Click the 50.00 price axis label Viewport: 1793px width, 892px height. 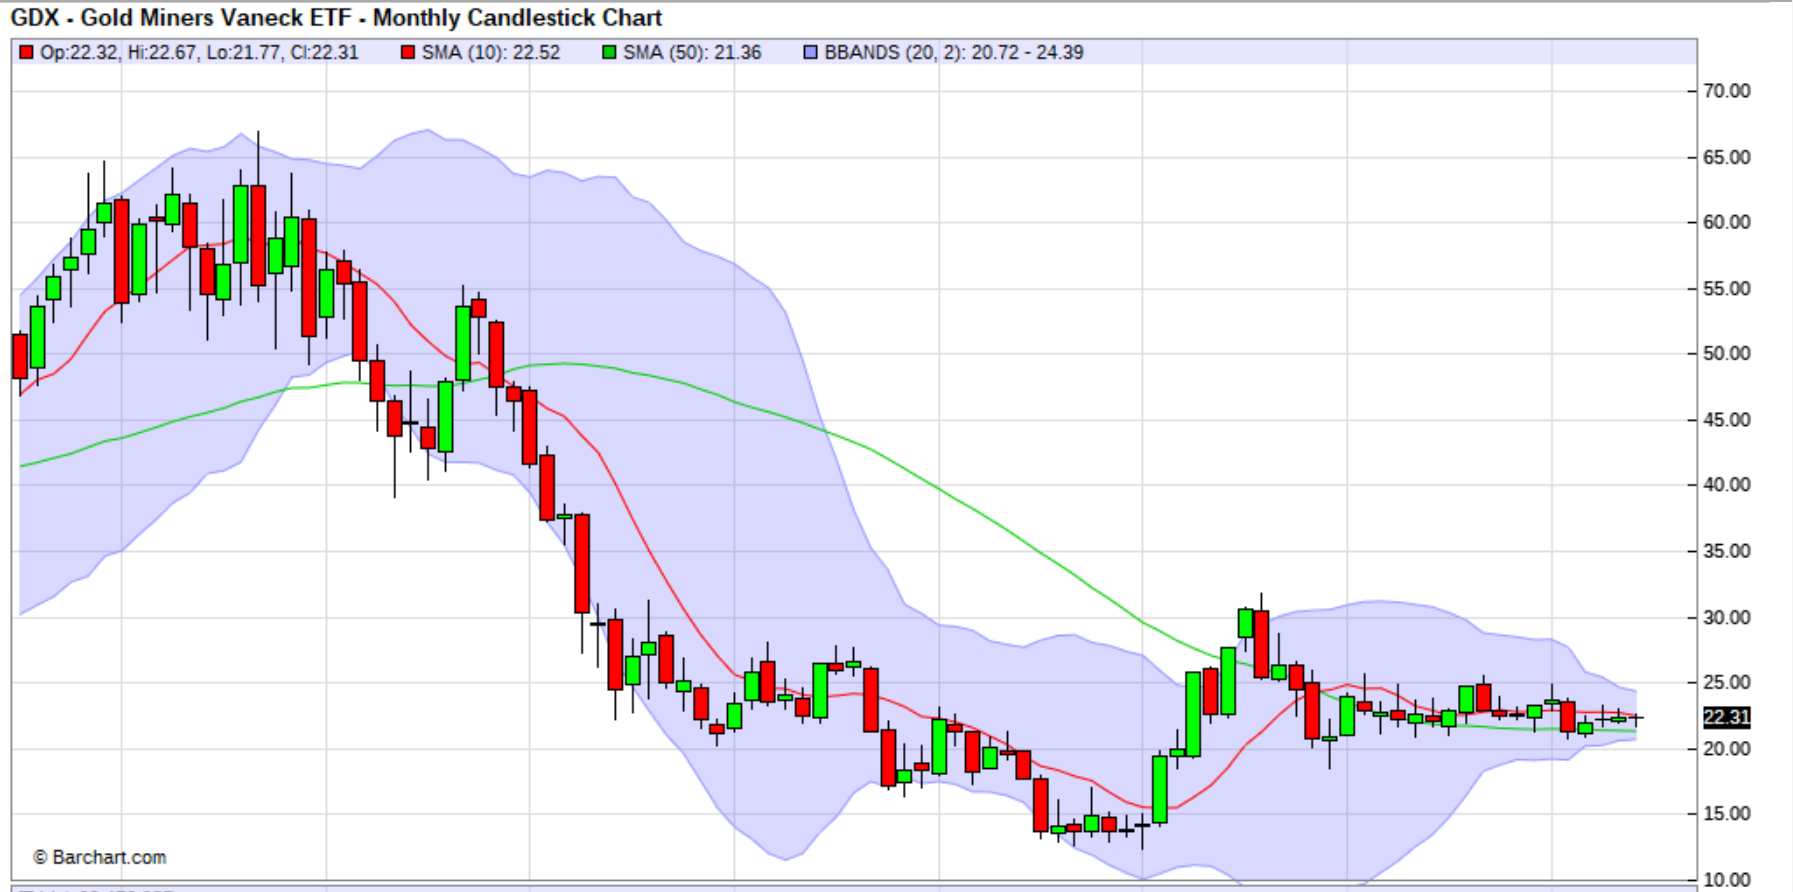tap(1727, 353)
